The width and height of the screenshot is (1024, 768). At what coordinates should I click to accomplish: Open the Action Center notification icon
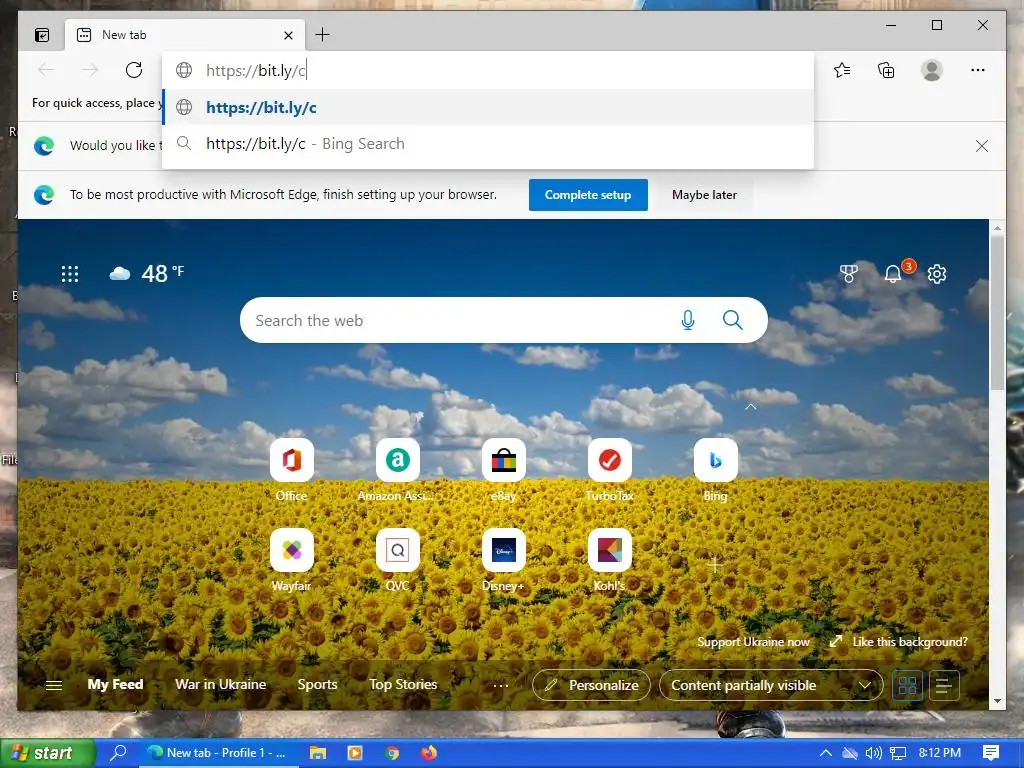[991, 753]
